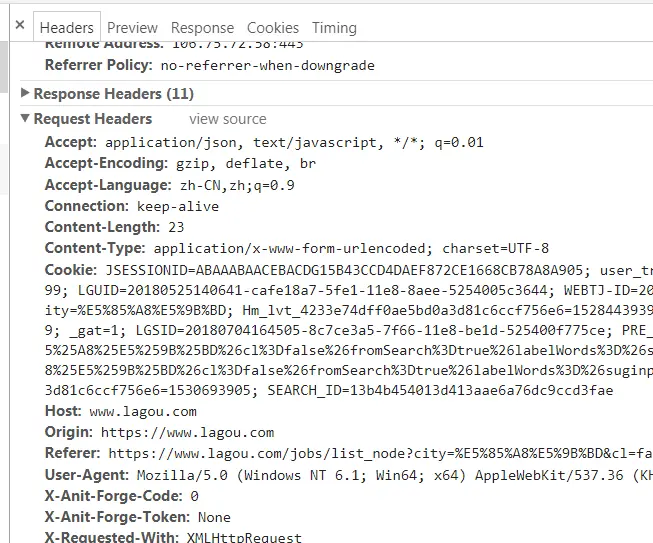Collapse the Request Headers section

point(25,118)
